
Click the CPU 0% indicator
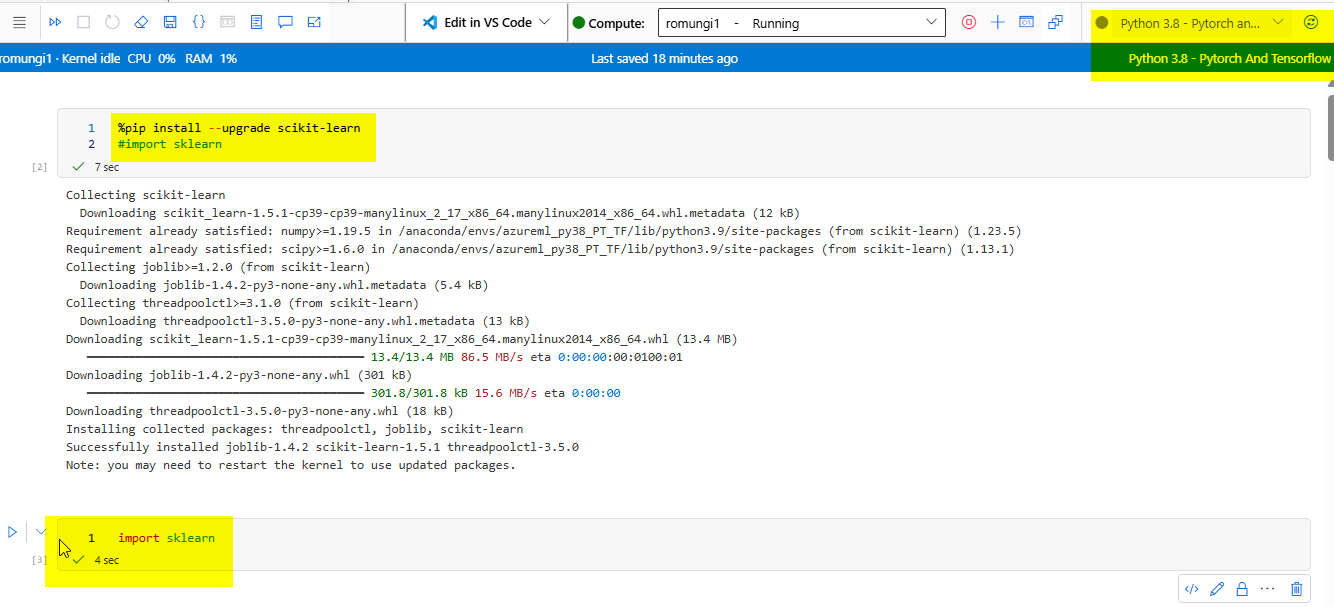152,59
